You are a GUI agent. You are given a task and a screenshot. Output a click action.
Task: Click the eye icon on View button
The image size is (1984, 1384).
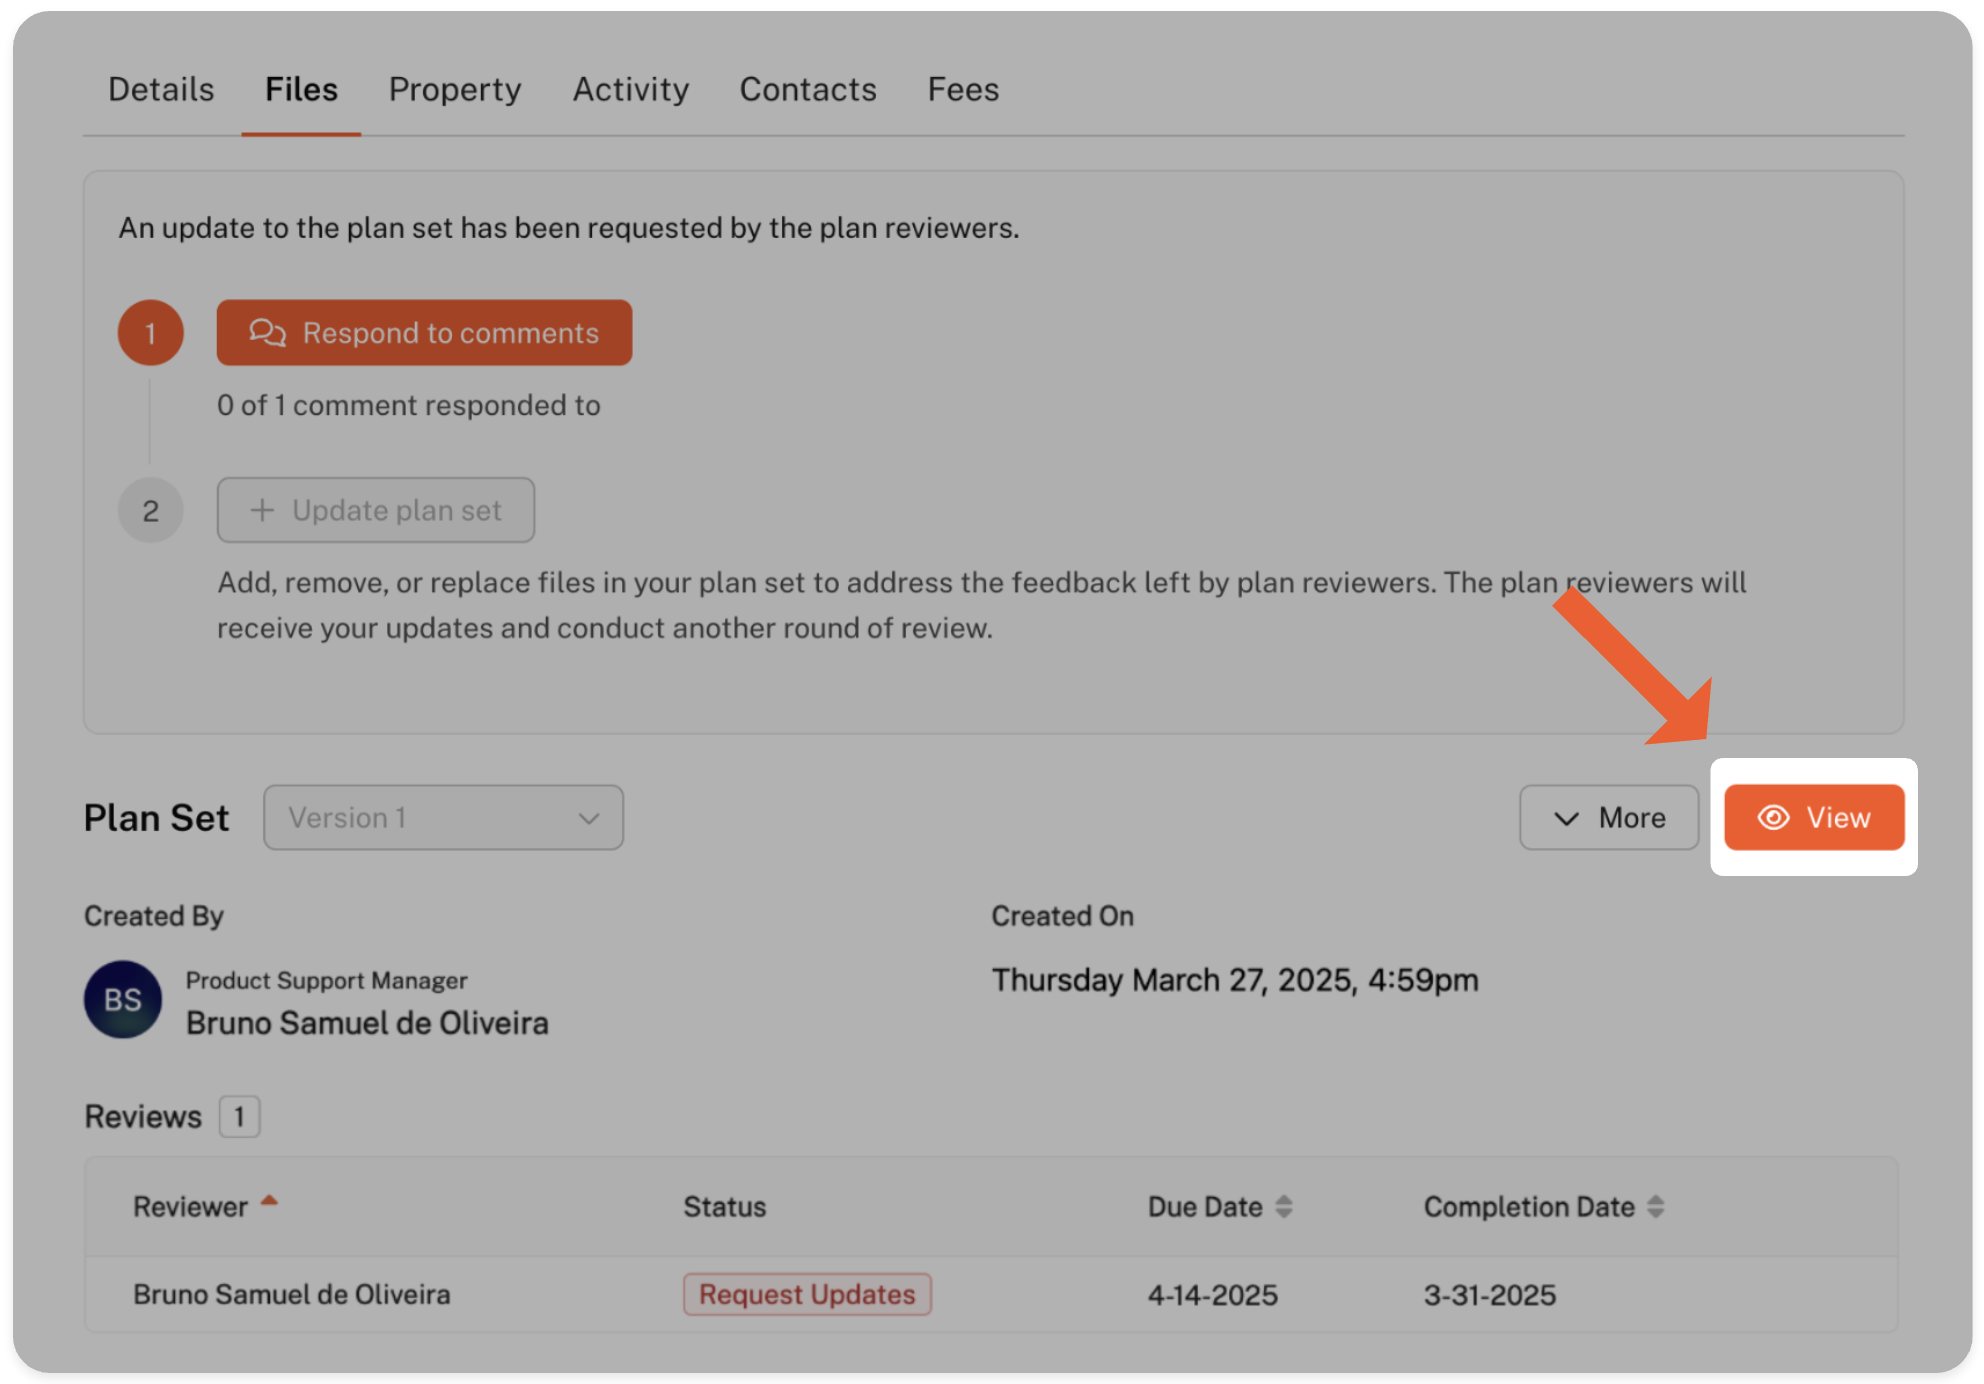1773,817
